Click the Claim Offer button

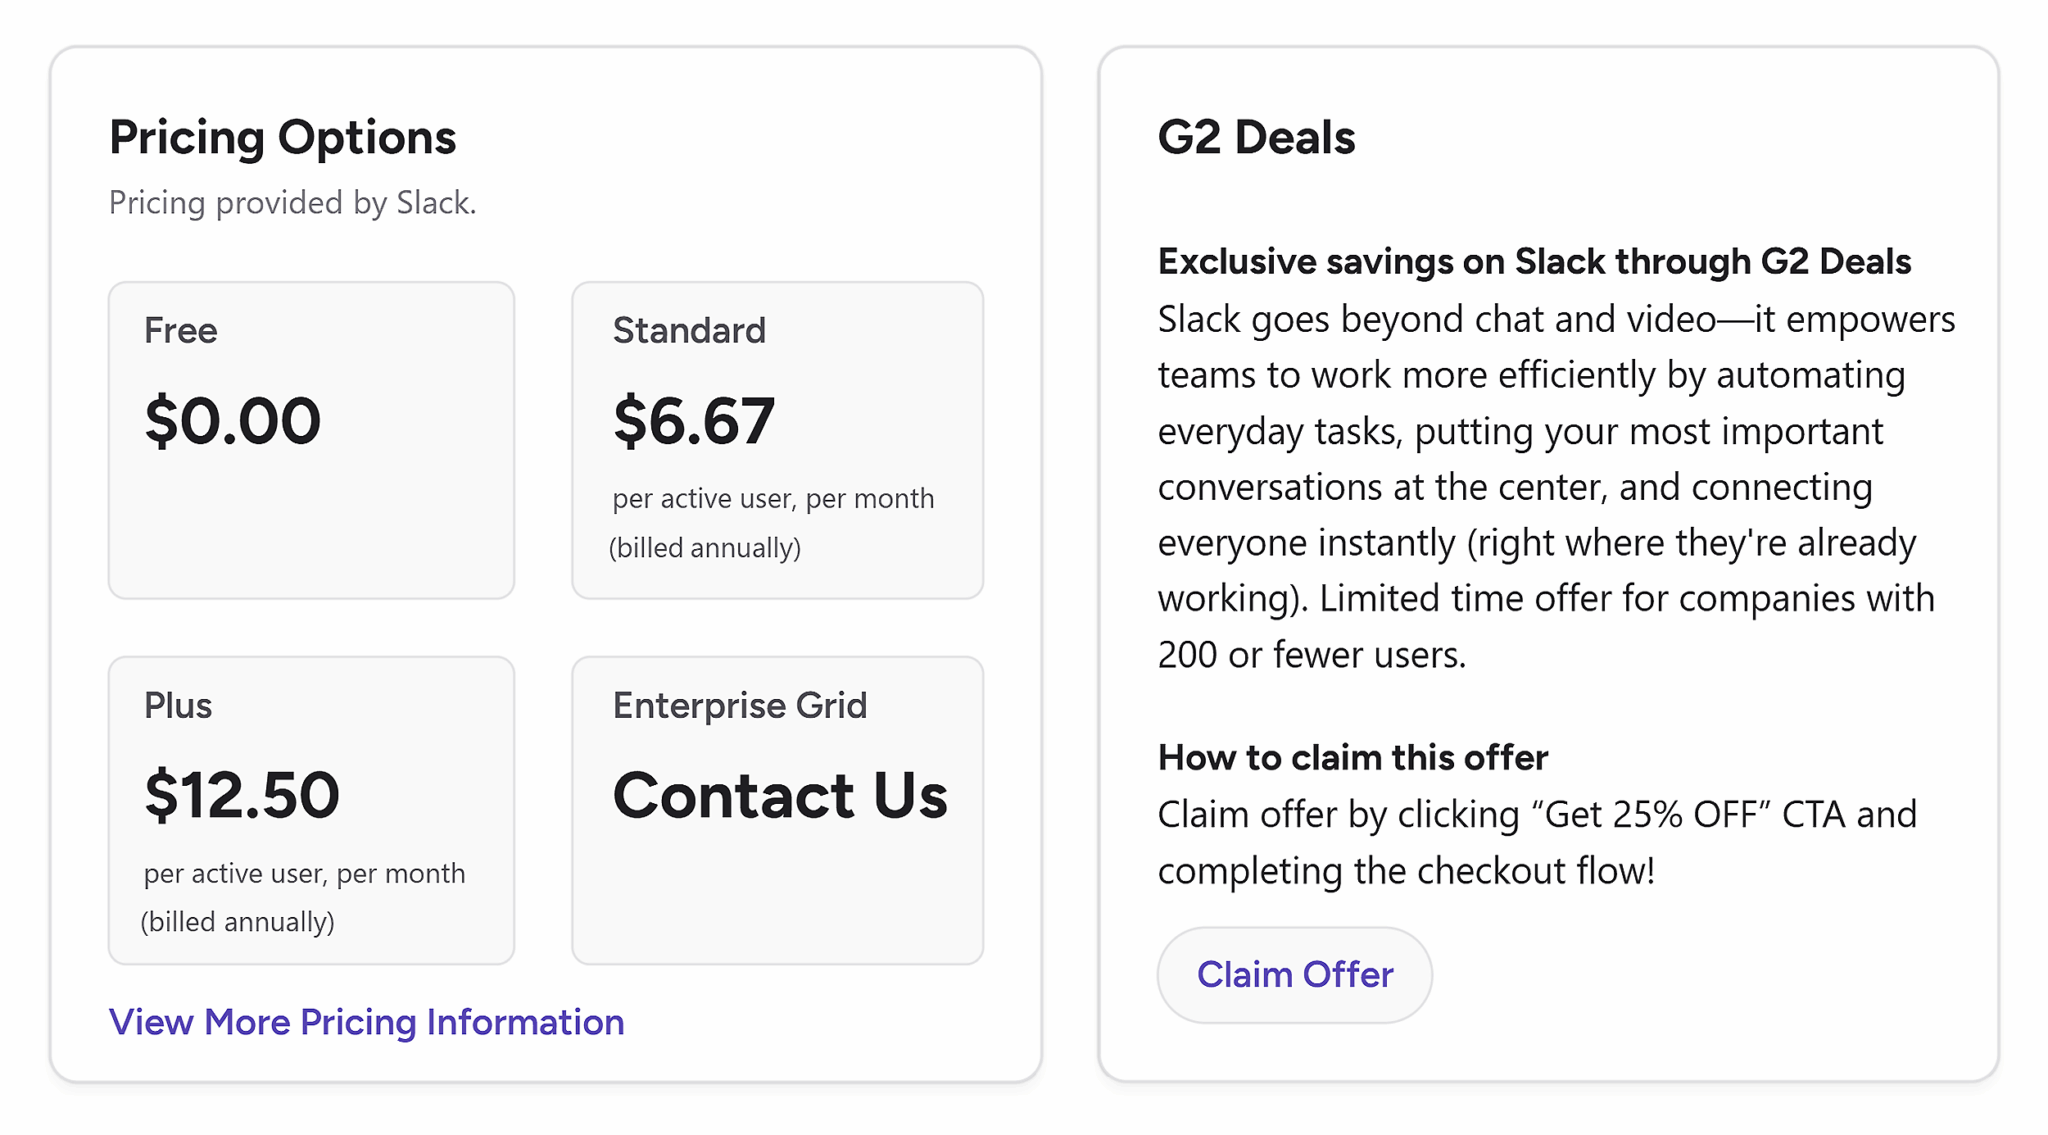point(1294,974)
